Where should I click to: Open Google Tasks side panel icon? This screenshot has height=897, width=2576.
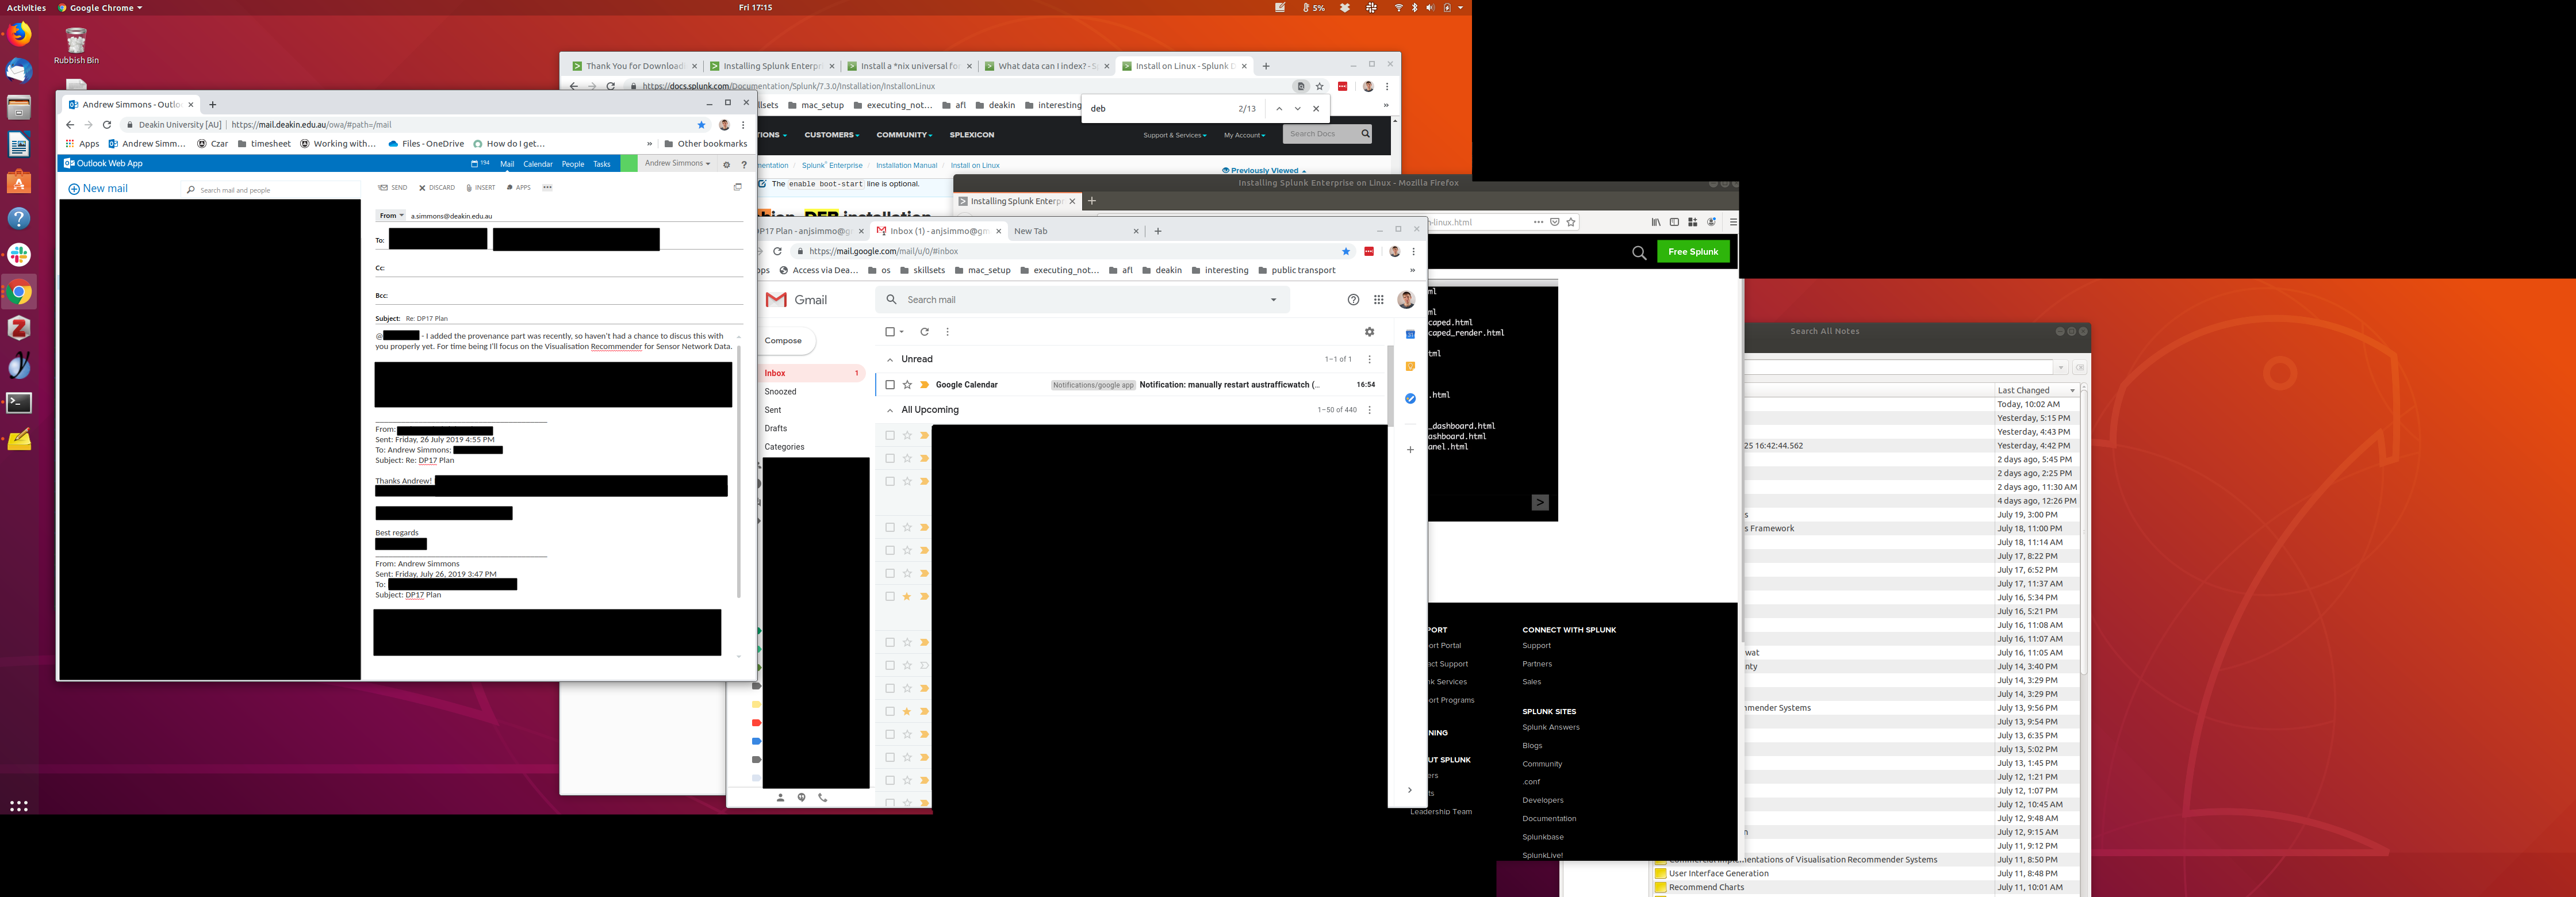(1410, 398)
